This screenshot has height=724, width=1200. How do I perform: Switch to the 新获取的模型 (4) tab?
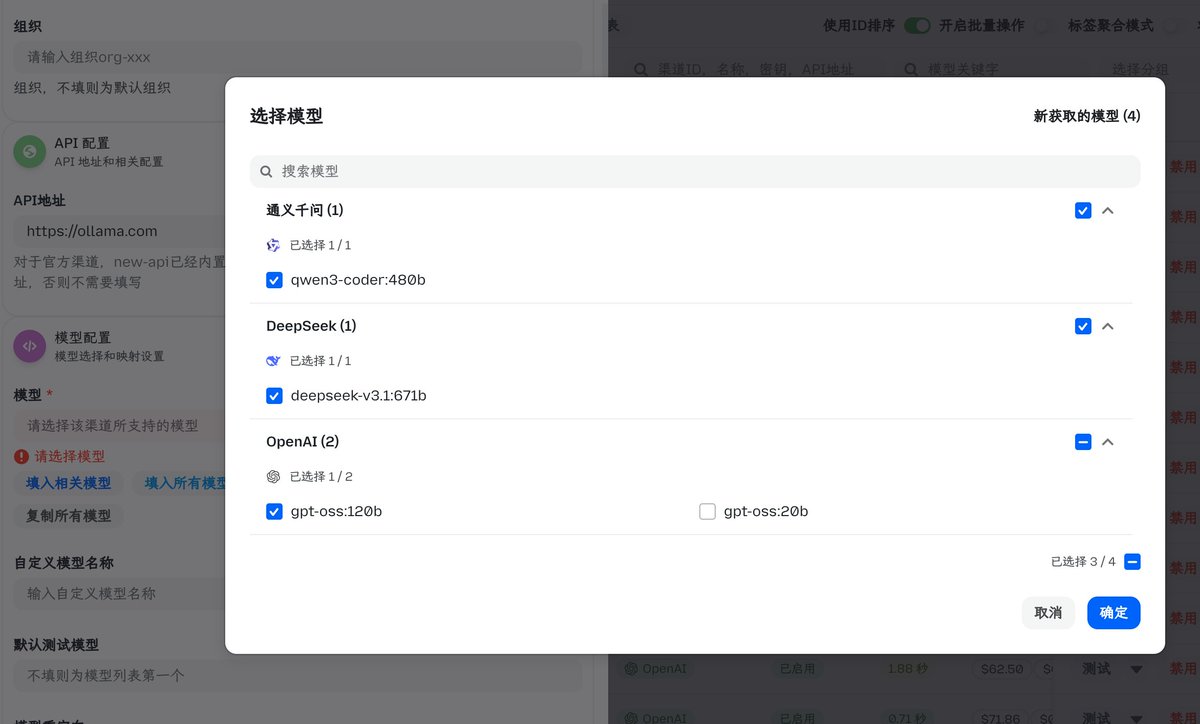point(1086,116)
